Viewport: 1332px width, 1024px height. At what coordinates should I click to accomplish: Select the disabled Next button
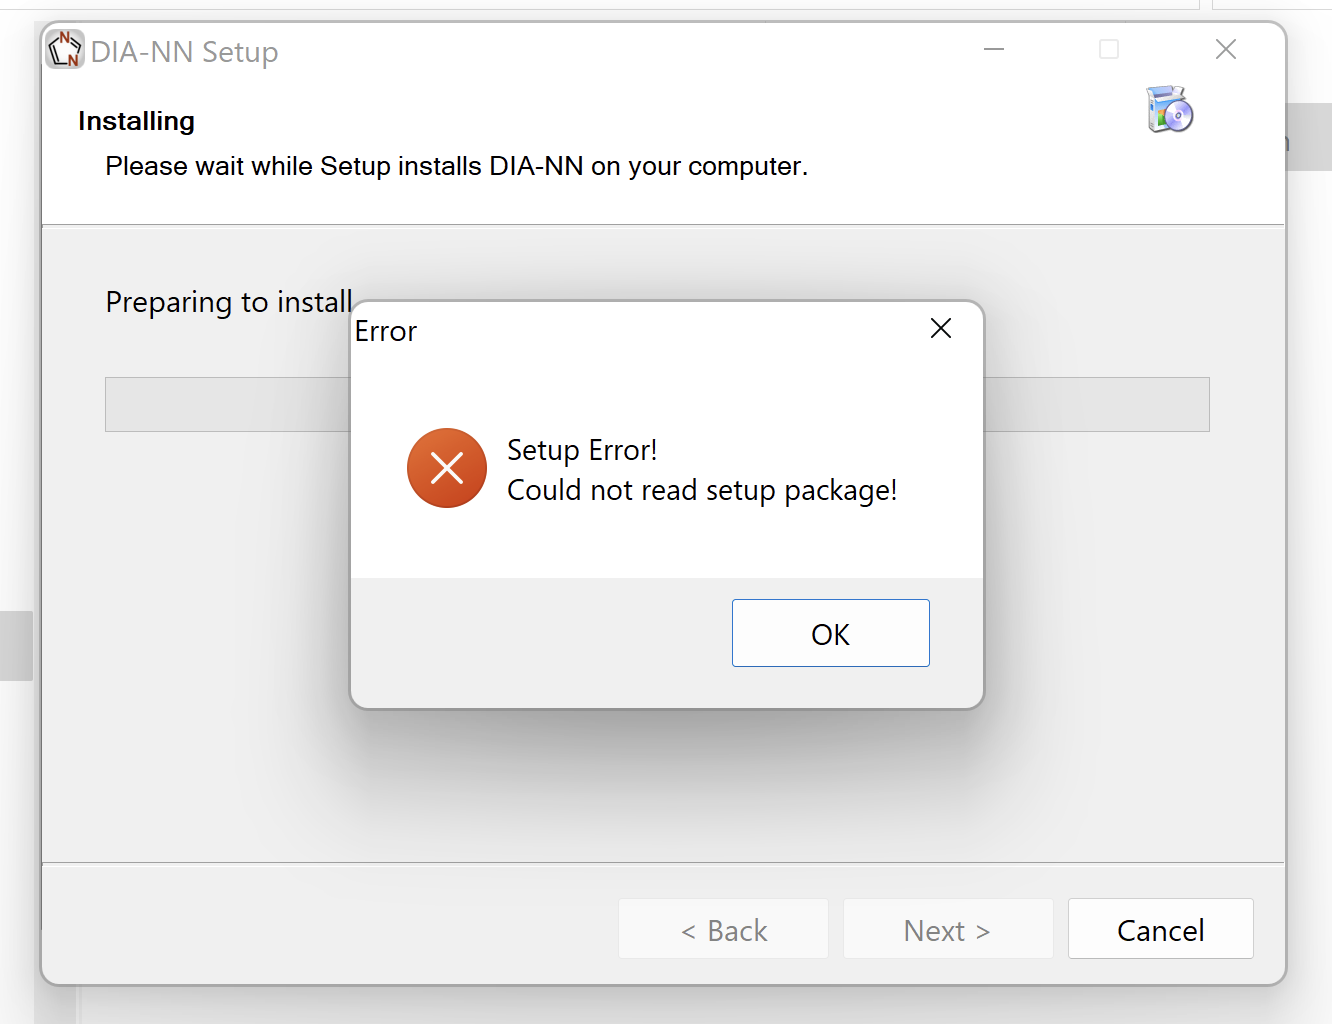click(947, 929)
